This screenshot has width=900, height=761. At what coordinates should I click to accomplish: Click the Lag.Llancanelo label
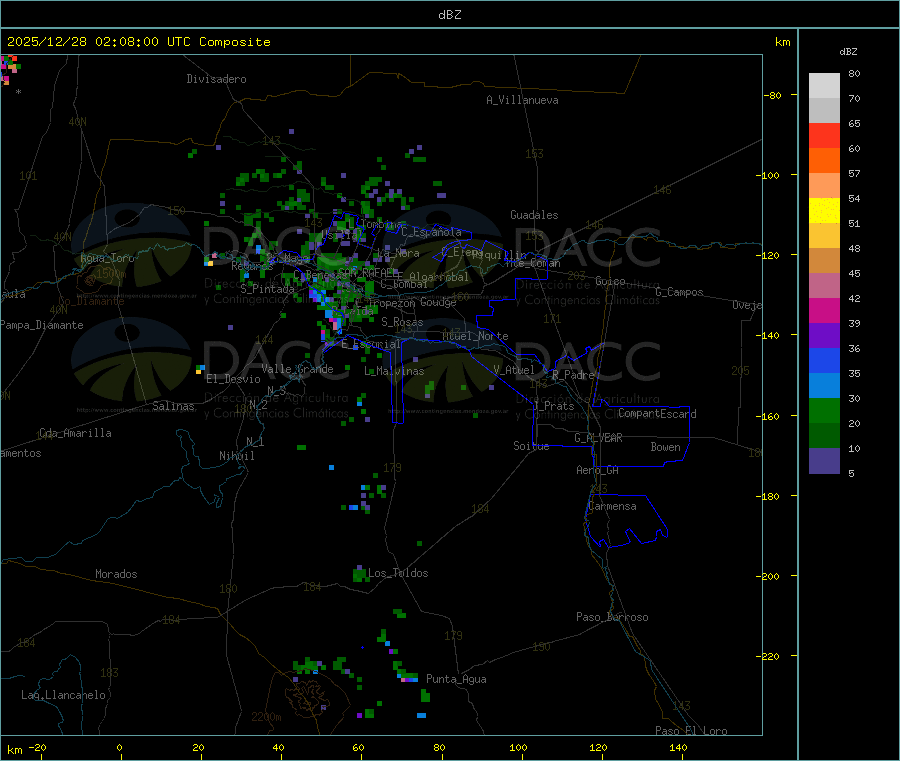[x=64, y=695]
